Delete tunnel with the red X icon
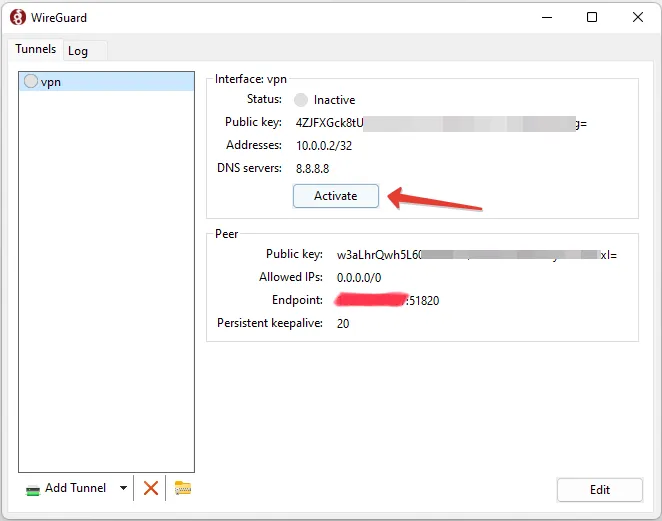 (151, 488)
